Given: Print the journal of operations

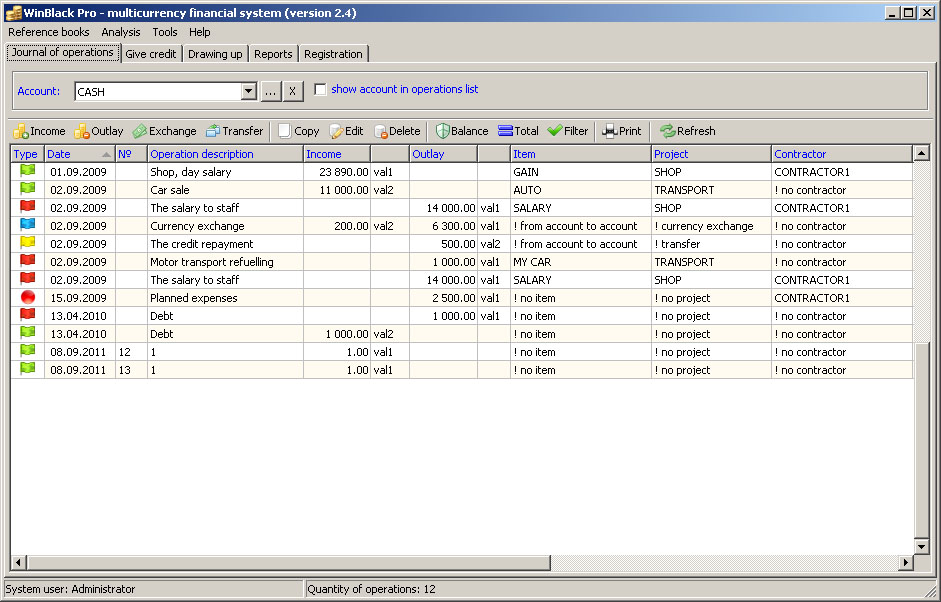Looking at the screenshot, I should (x=621, y=131).
